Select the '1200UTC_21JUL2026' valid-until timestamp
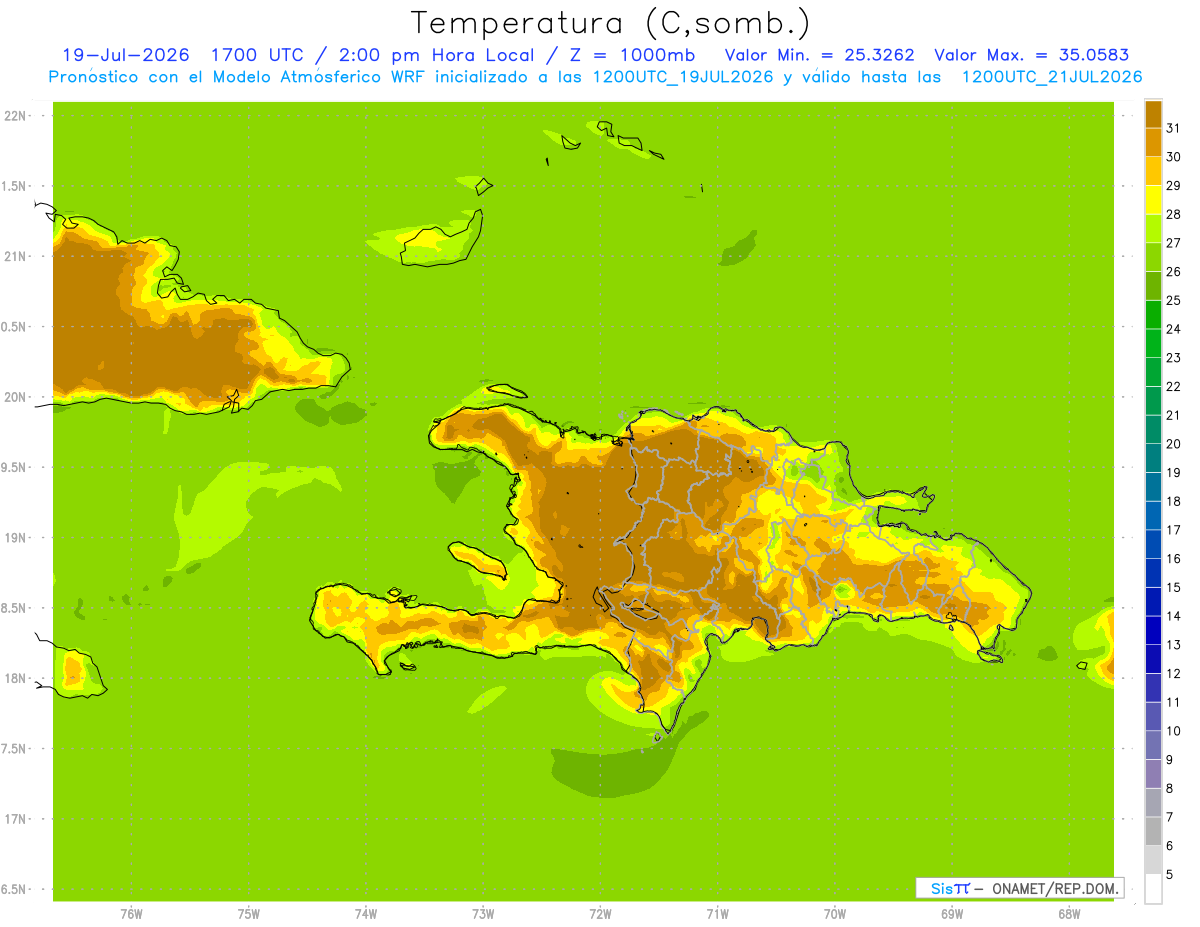 pyautogui.click(x=1052, y=77)
